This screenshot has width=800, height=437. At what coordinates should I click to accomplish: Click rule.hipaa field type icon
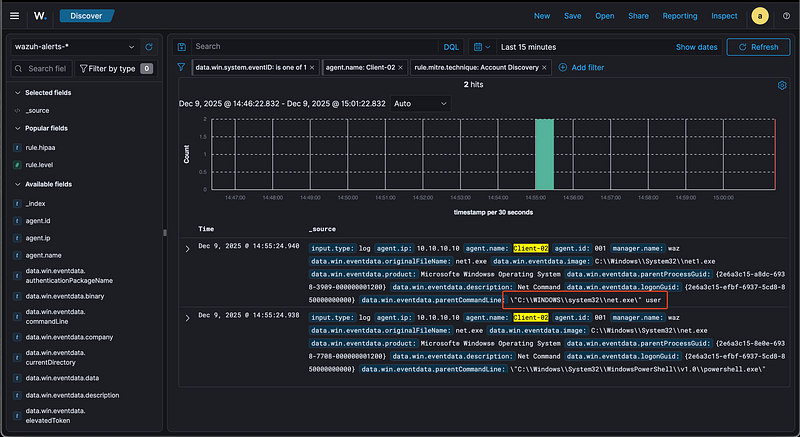17,148
